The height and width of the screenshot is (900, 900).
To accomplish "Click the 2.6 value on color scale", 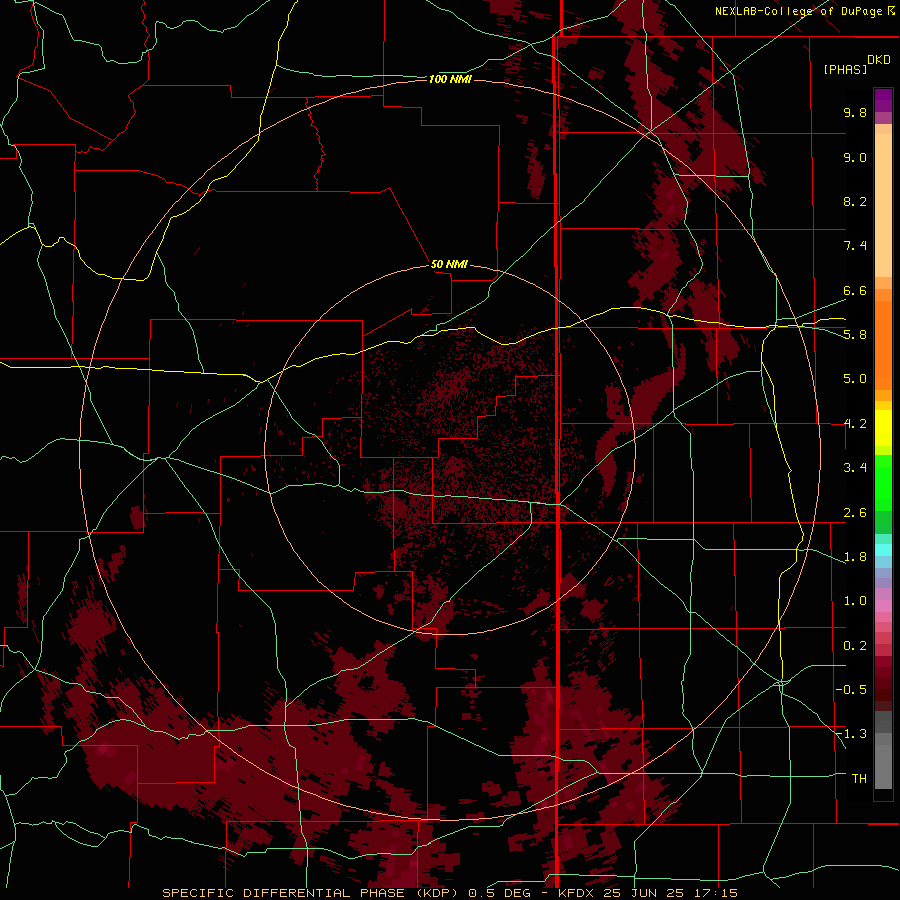I will coord(855,513).
